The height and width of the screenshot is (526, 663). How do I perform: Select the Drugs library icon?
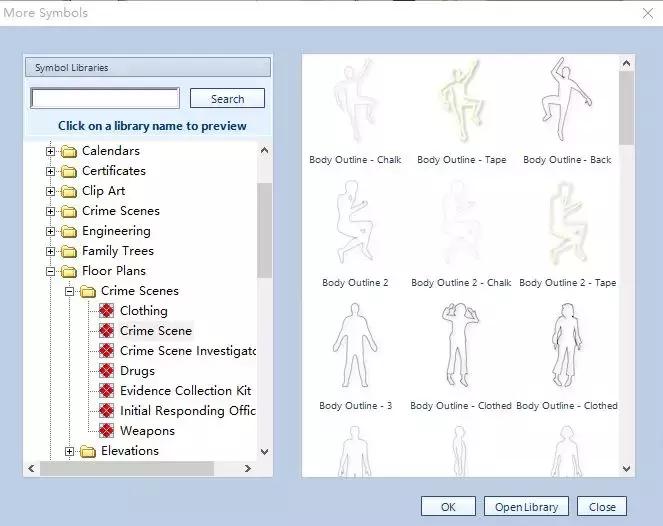[107, 371]
